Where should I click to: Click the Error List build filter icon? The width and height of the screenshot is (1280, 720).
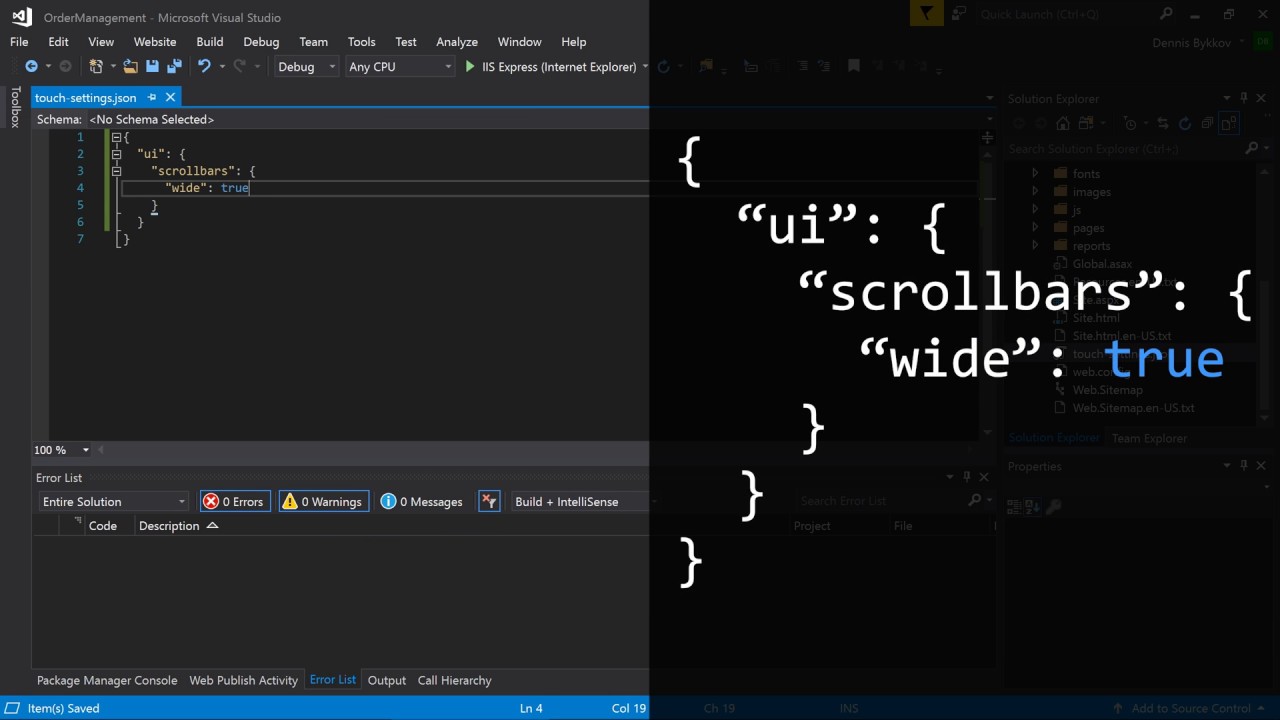tap(489, 501)
